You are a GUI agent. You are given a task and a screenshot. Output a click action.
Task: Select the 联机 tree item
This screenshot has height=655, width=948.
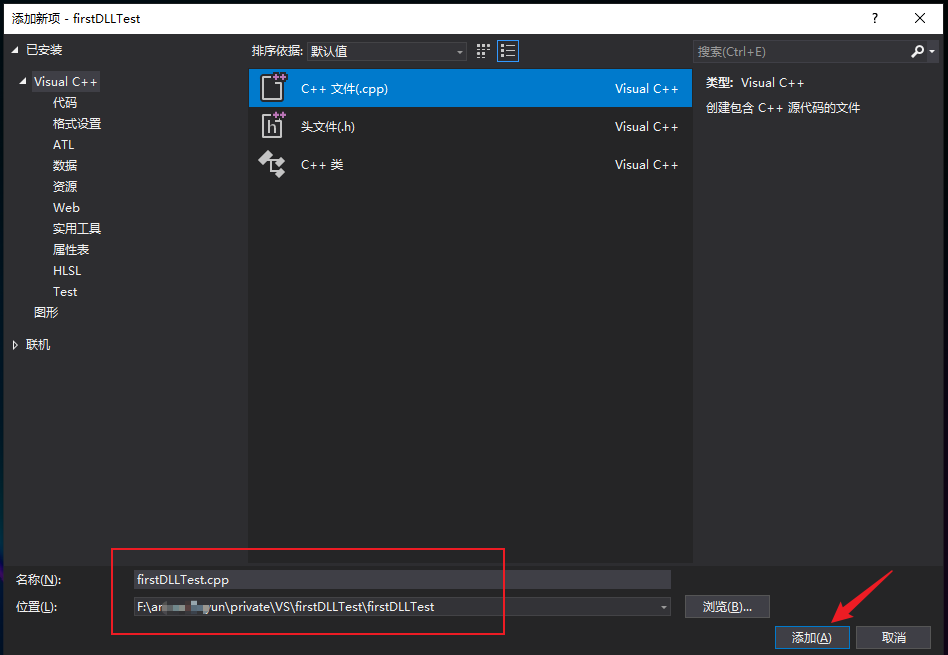point(37,345)
